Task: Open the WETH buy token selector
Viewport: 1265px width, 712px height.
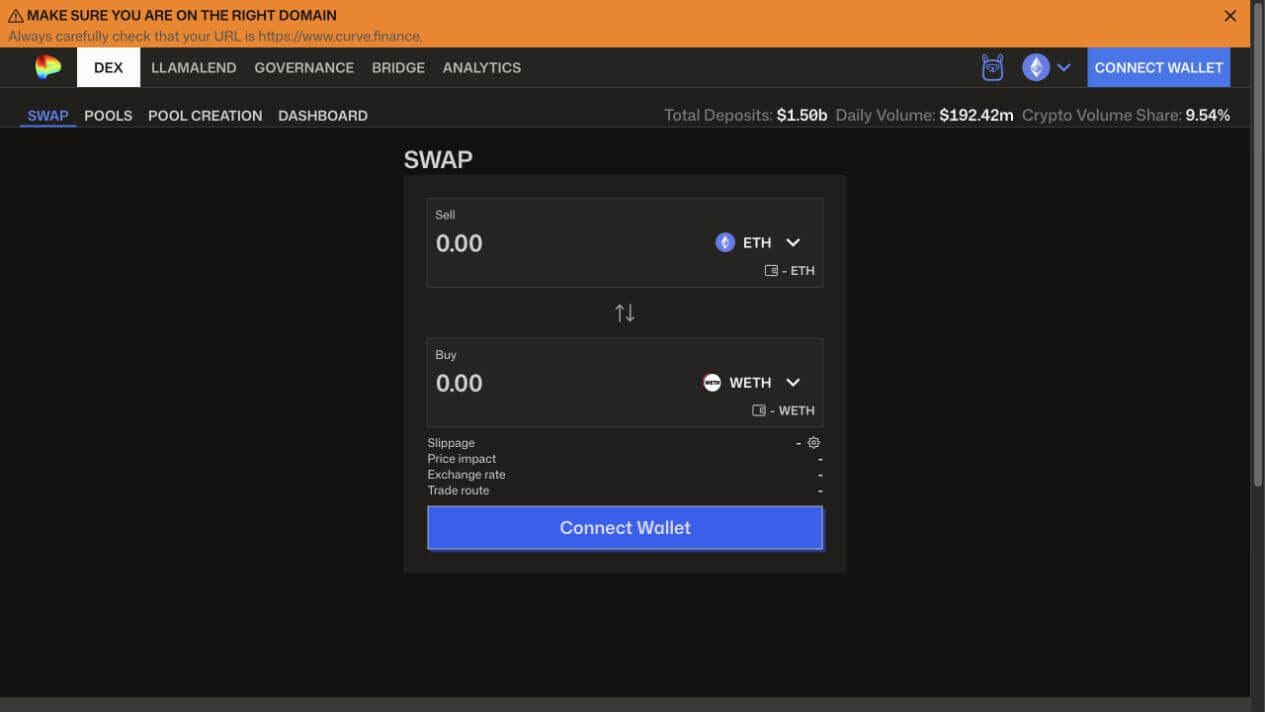Action: click(752, 383)
